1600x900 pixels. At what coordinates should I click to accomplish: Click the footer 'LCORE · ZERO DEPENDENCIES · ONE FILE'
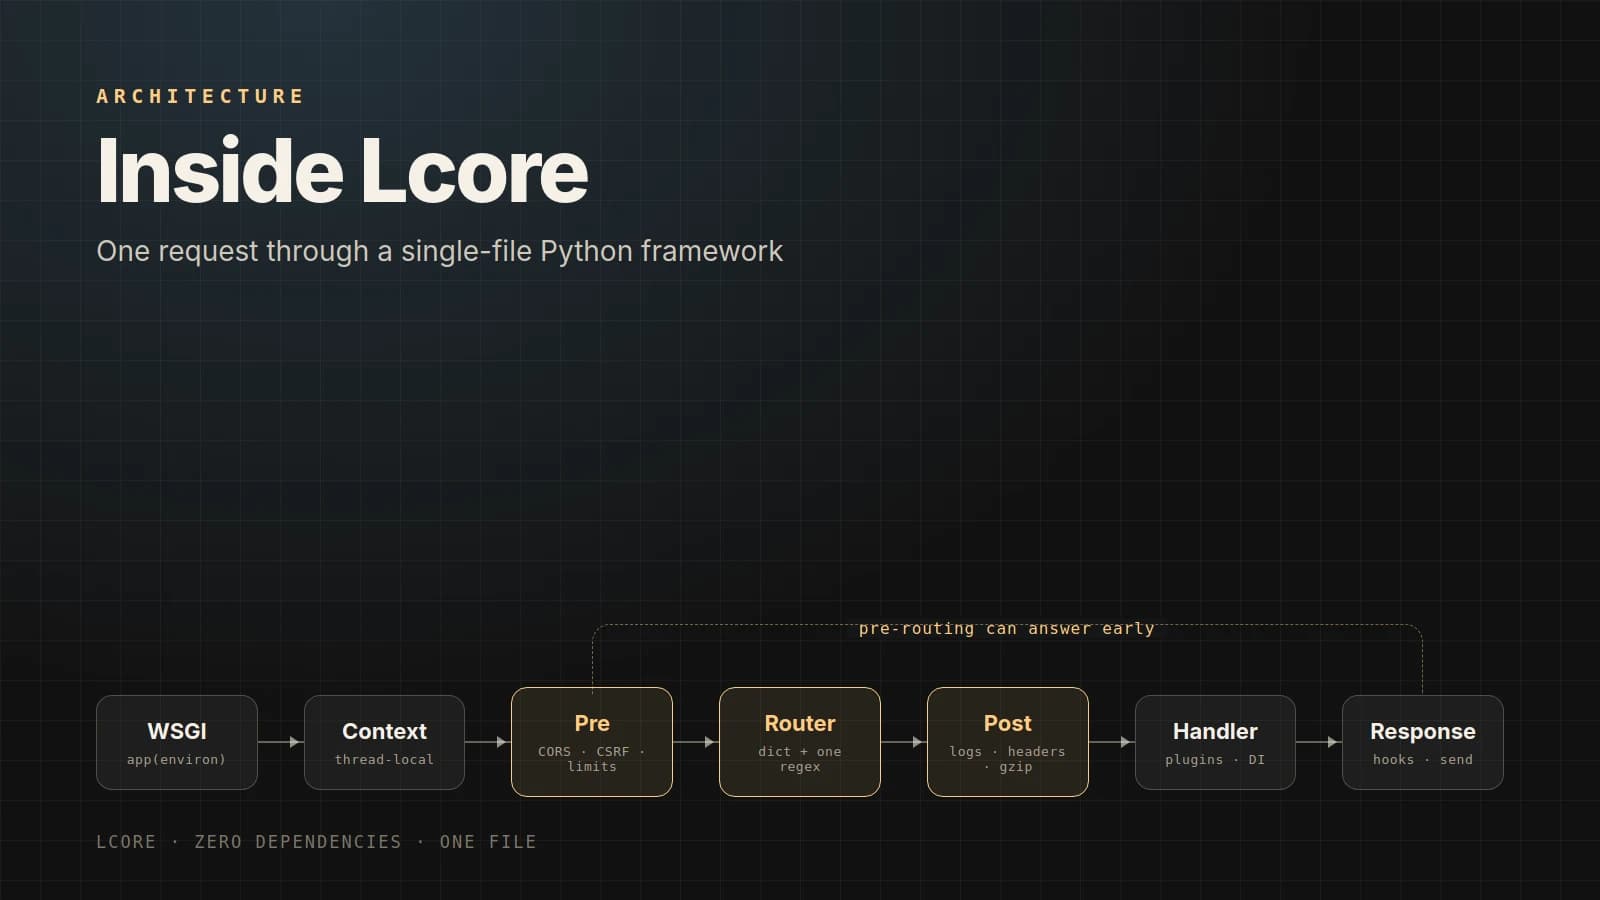[x=316, y=842]
